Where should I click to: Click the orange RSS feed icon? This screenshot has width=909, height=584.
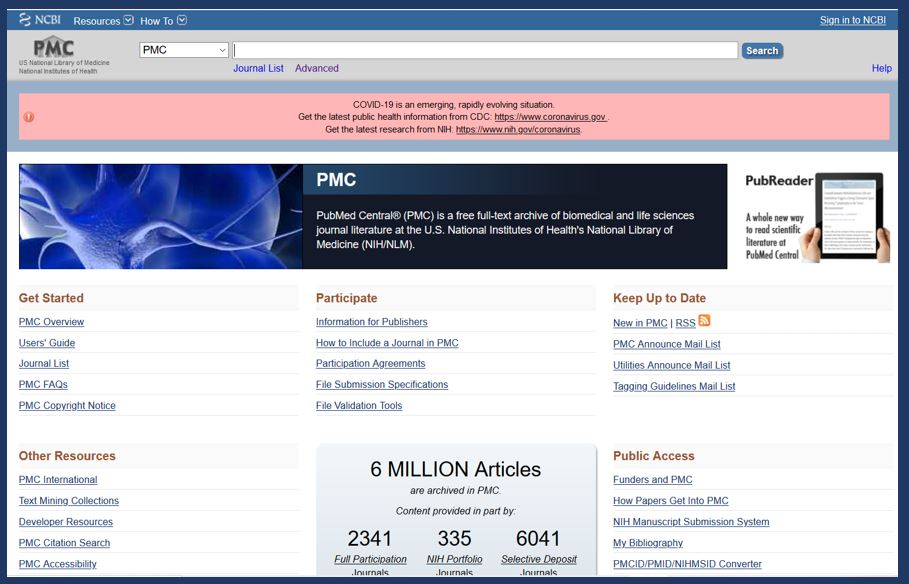pyautogui.click(x=705, y=321)
